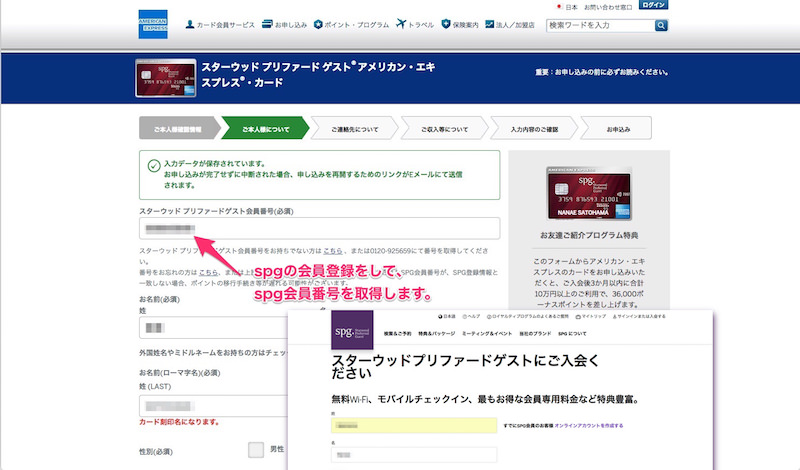Click the Japan flag 日本 selector
800x470 pixels.
pos(567,7)
